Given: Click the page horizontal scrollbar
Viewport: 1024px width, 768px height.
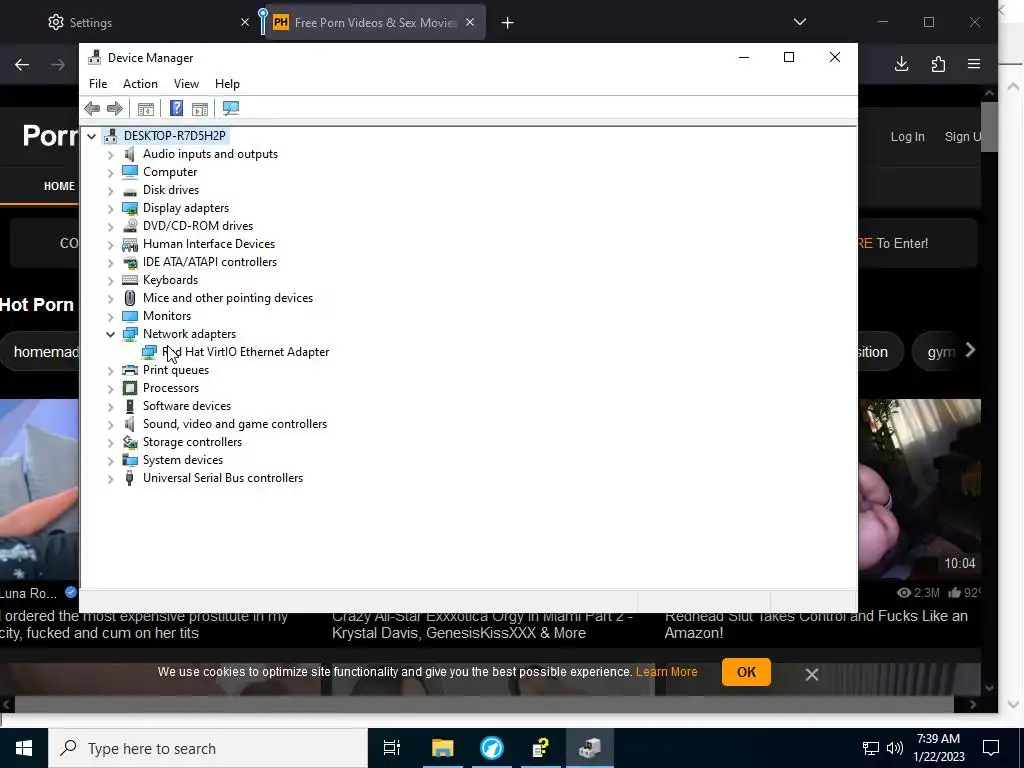Looking at the screenshot, I should tap(484, 704).
